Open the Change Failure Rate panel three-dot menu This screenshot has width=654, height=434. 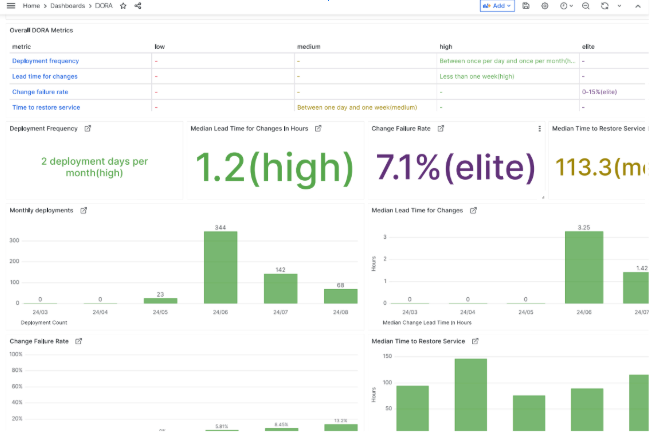tap(539, 128)
